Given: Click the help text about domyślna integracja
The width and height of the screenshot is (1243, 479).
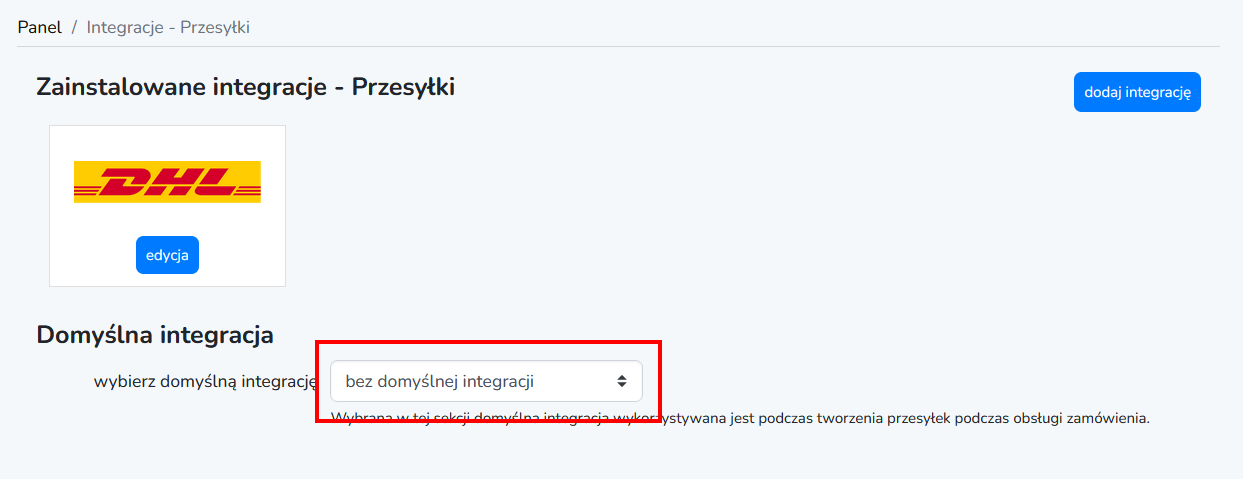Looking at the screenshot, I should pos(740,418).
